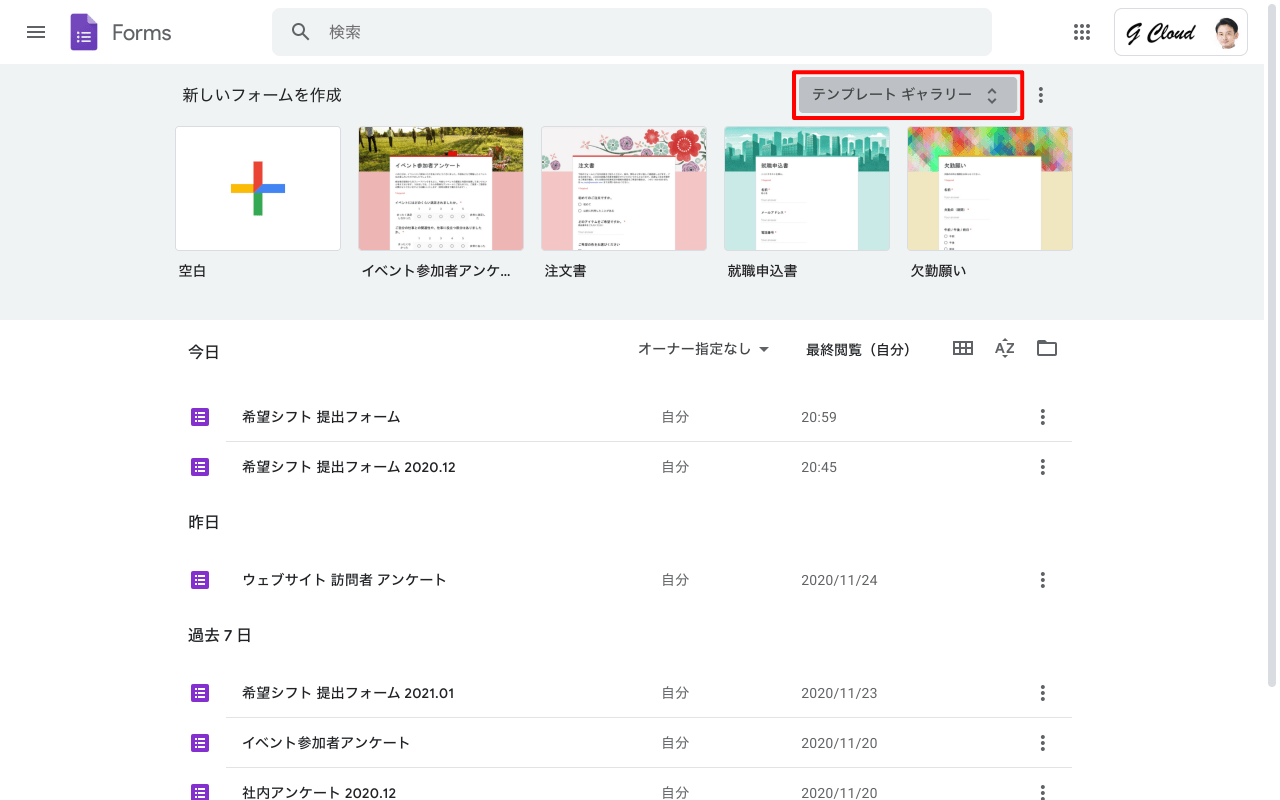Open the 注文書 template thumbnail

(623, 188)
